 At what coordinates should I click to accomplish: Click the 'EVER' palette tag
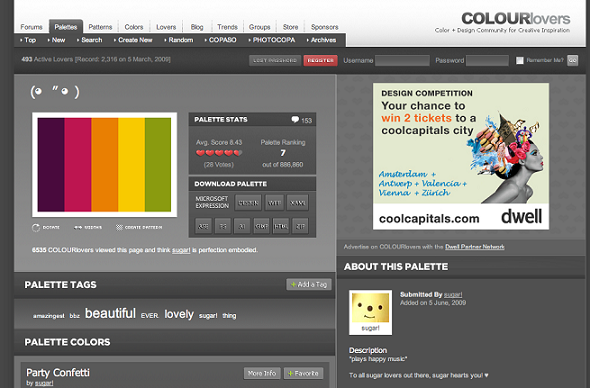(x=149, y=316)
